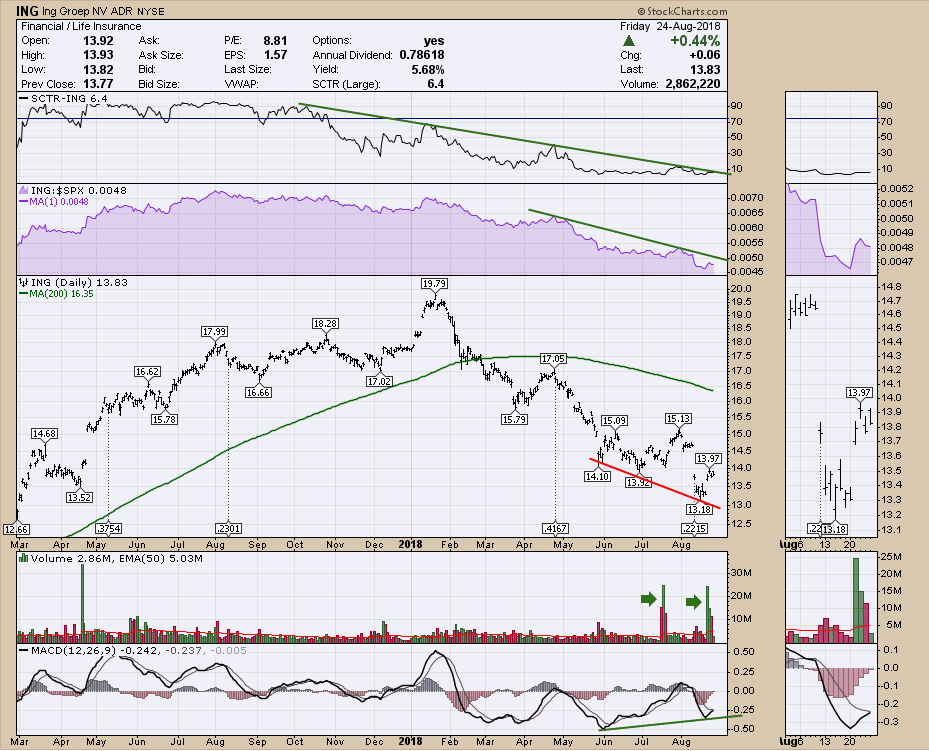
Task: Click the 17.99 high price label
Action: [214, 332]
